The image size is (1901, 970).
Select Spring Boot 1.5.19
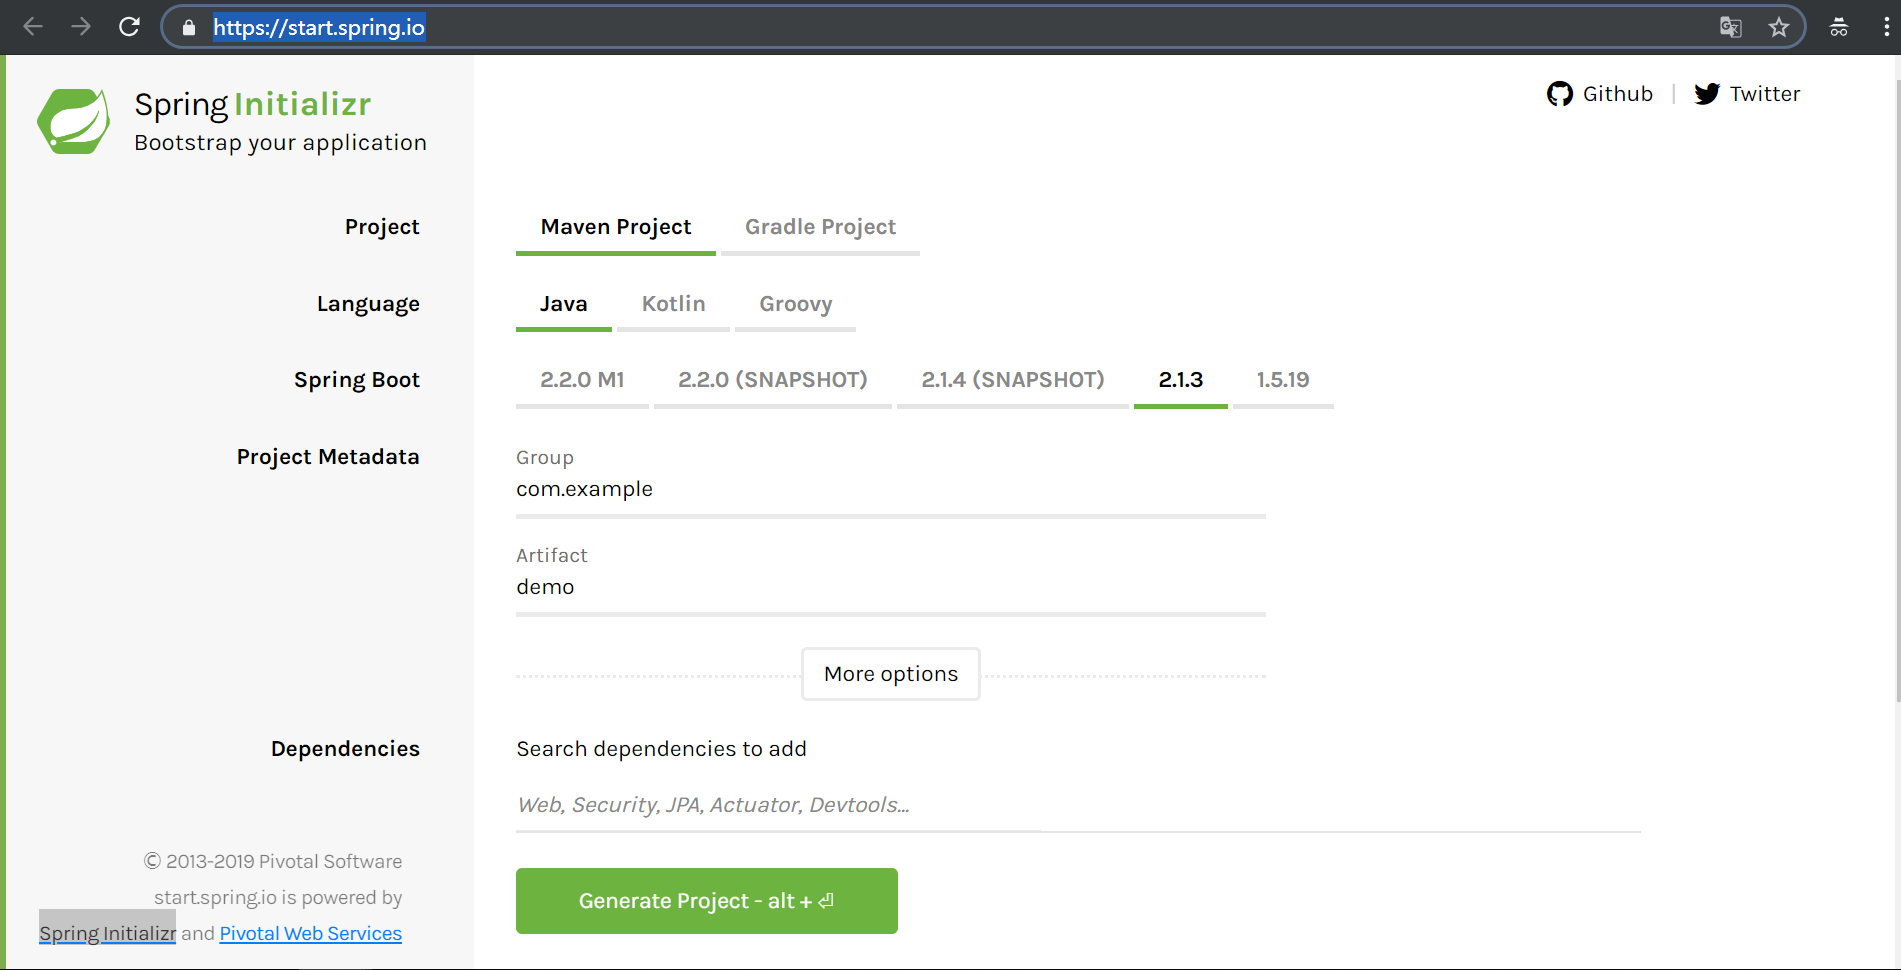1283,381
